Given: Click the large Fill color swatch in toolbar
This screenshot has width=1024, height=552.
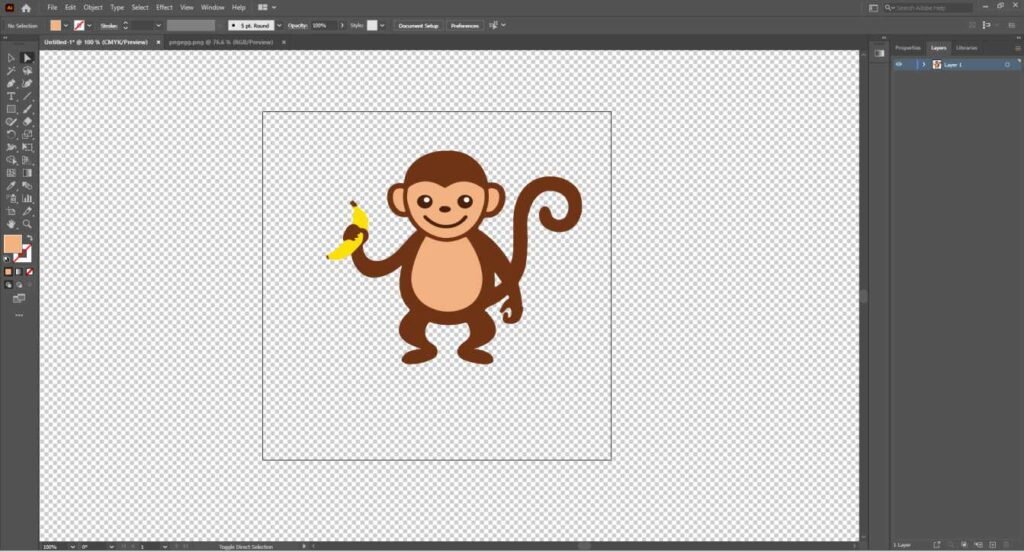Looking at the screenshot, I should click(x=12, y=244).
